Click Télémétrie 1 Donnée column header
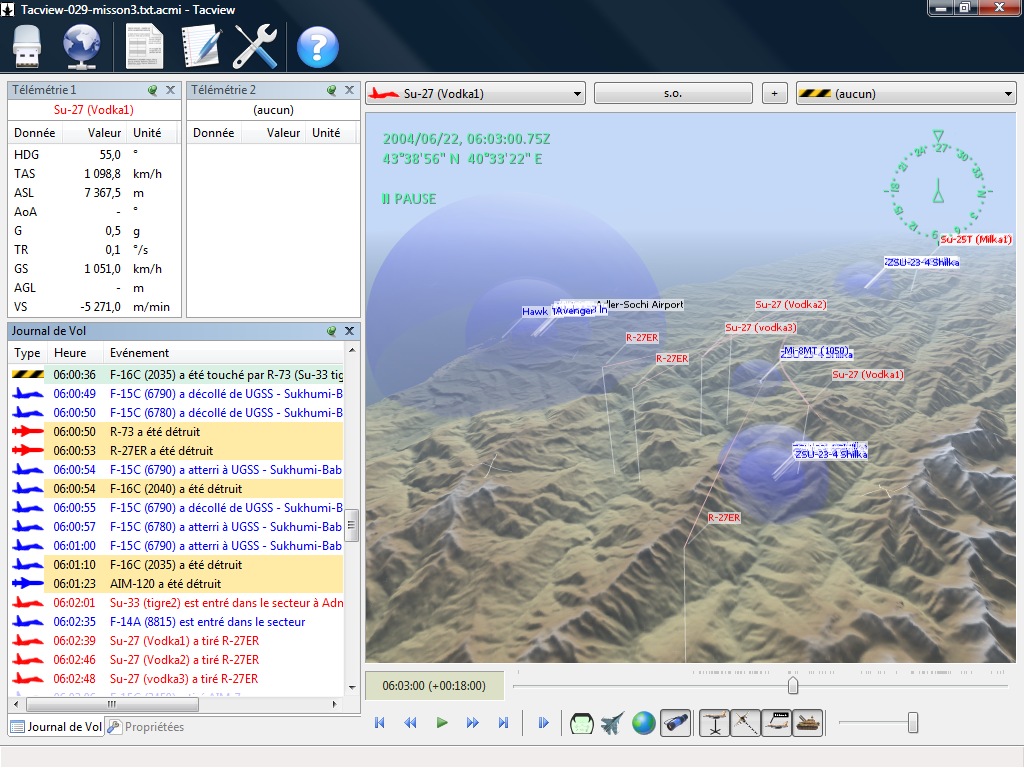 tap(37, 133)
